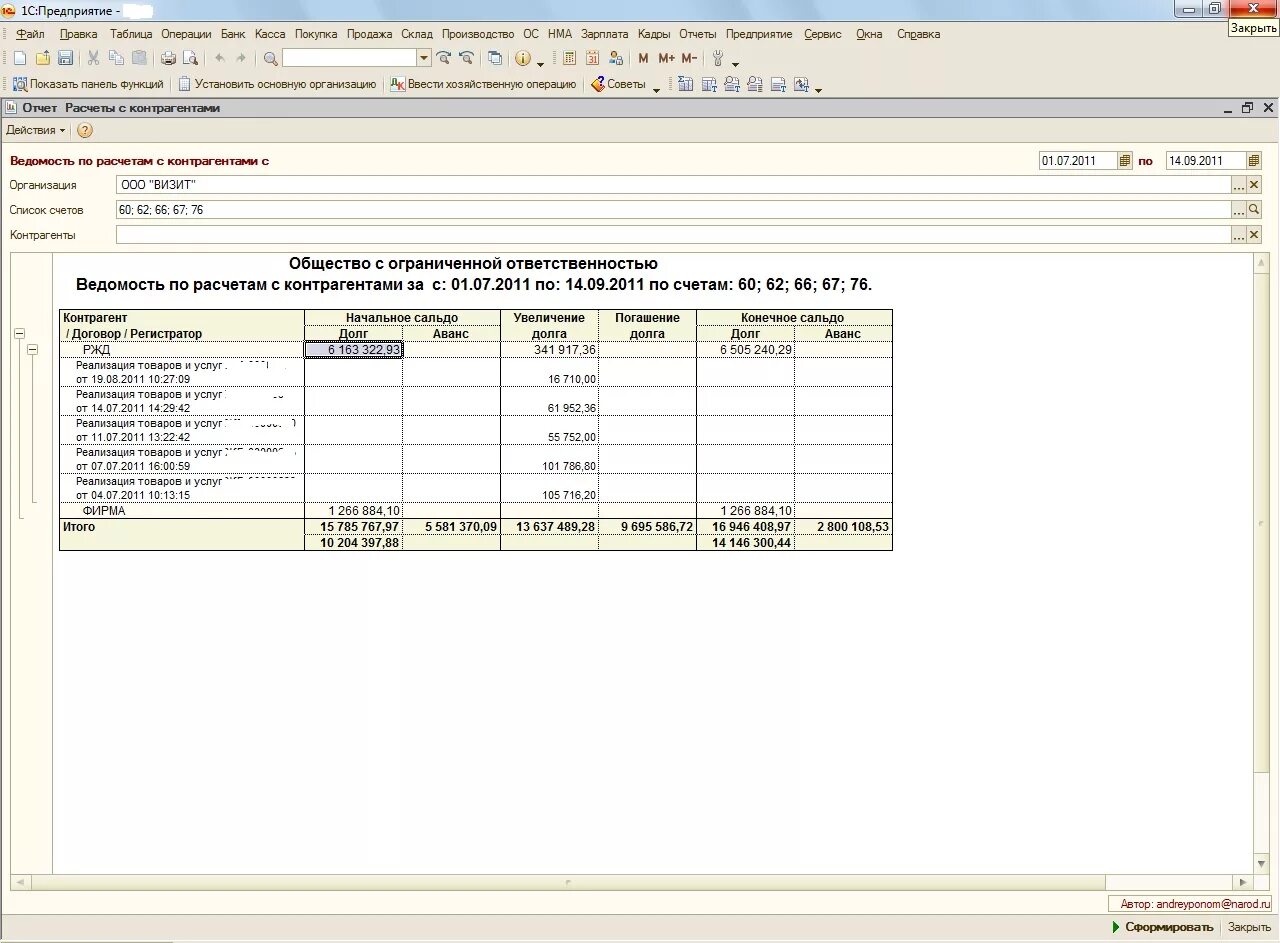Open the Зарплата menu
This screenshot has width=1280, height=943.
pyautogui.click(x=604, y=34)
